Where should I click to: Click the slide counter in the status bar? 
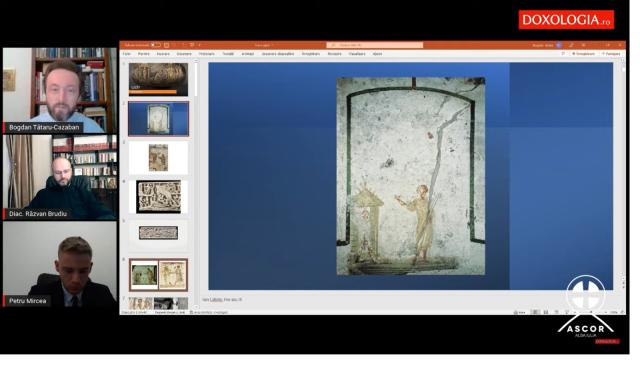coord(134,312)
